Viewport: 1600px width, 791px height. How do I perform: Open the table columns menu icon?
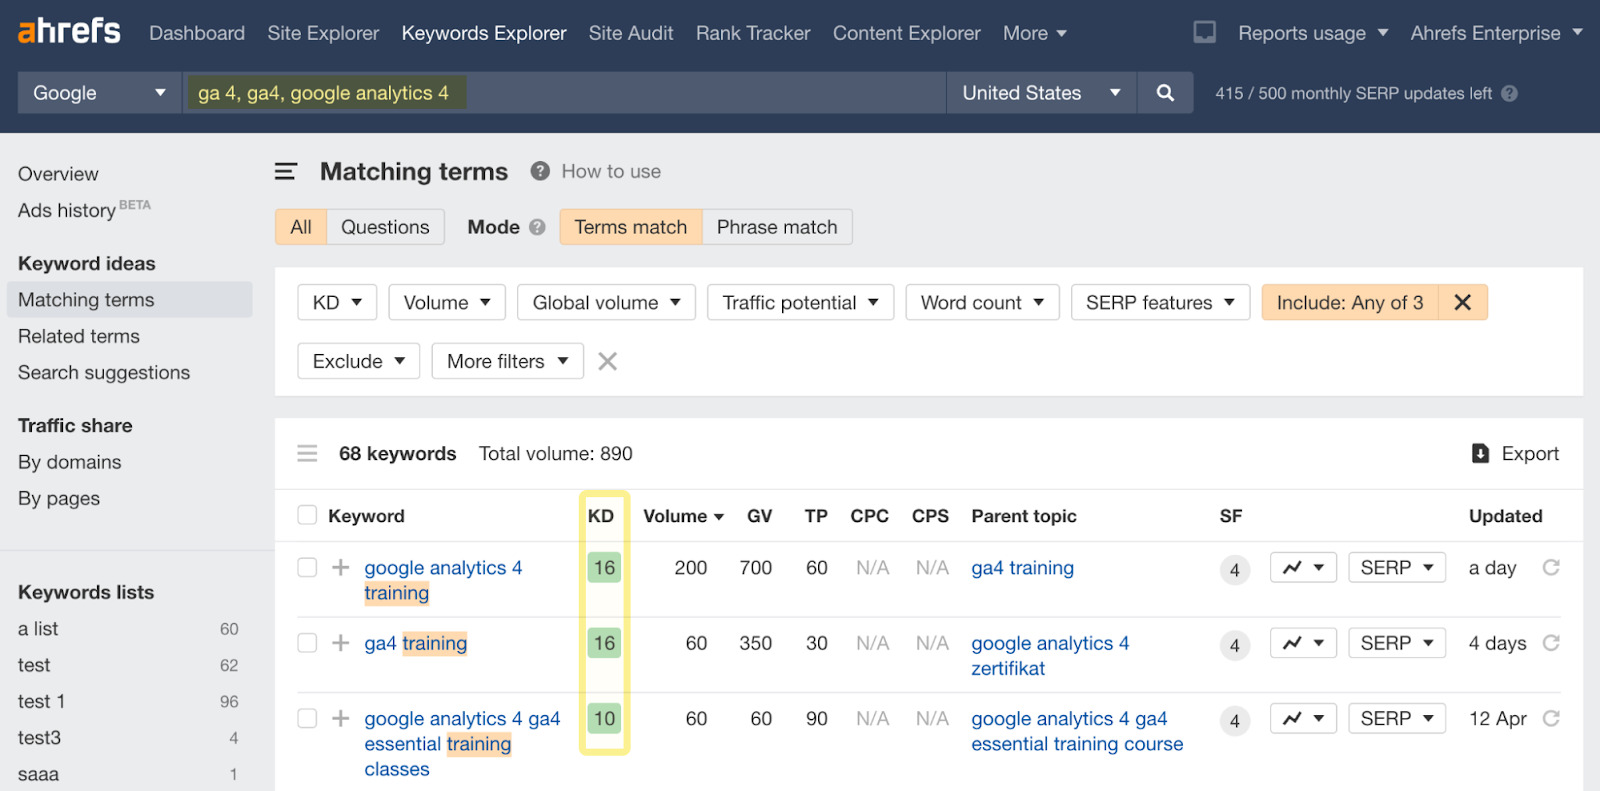click(307, 454)
